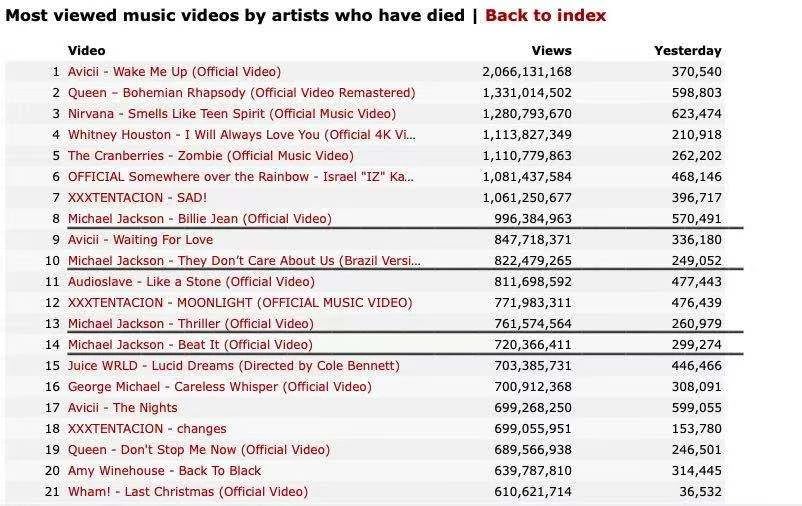The width and height of the screenshot is (802, 506).
Task: Open Somewhere over the Rainbow video link
Action: pyautogui.click(x=240, y=177)
